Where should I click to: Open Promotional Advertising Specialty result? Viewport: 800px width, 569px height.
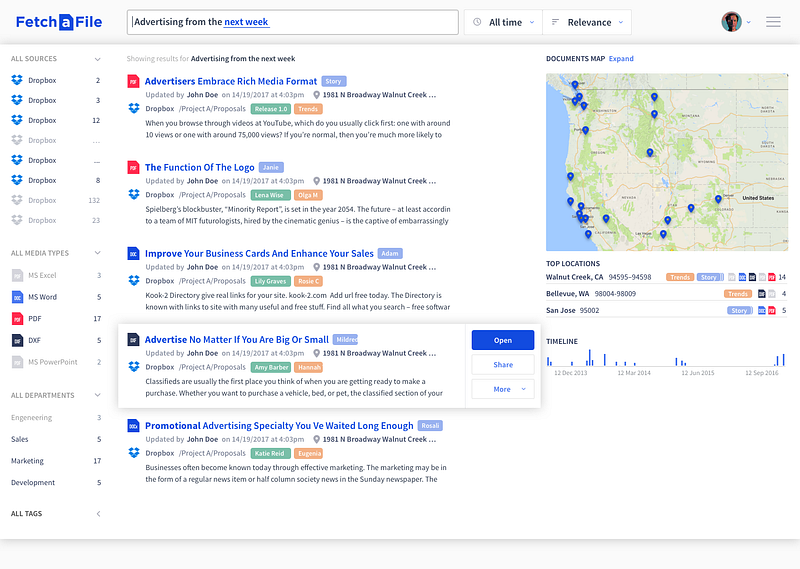coord(279,426)
